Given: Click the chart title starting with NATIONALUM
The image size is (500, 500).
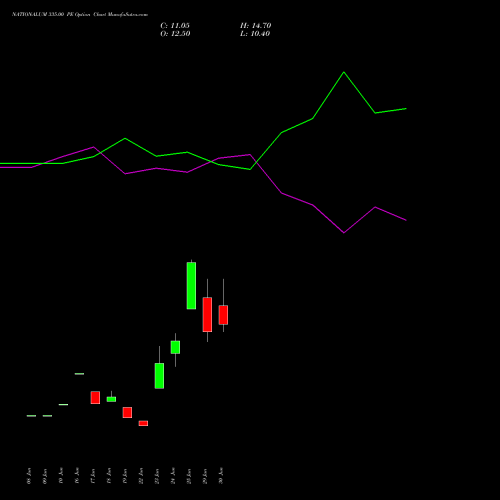Looking at the screenshot, I should pyautogui.click(x=80, y=15).
